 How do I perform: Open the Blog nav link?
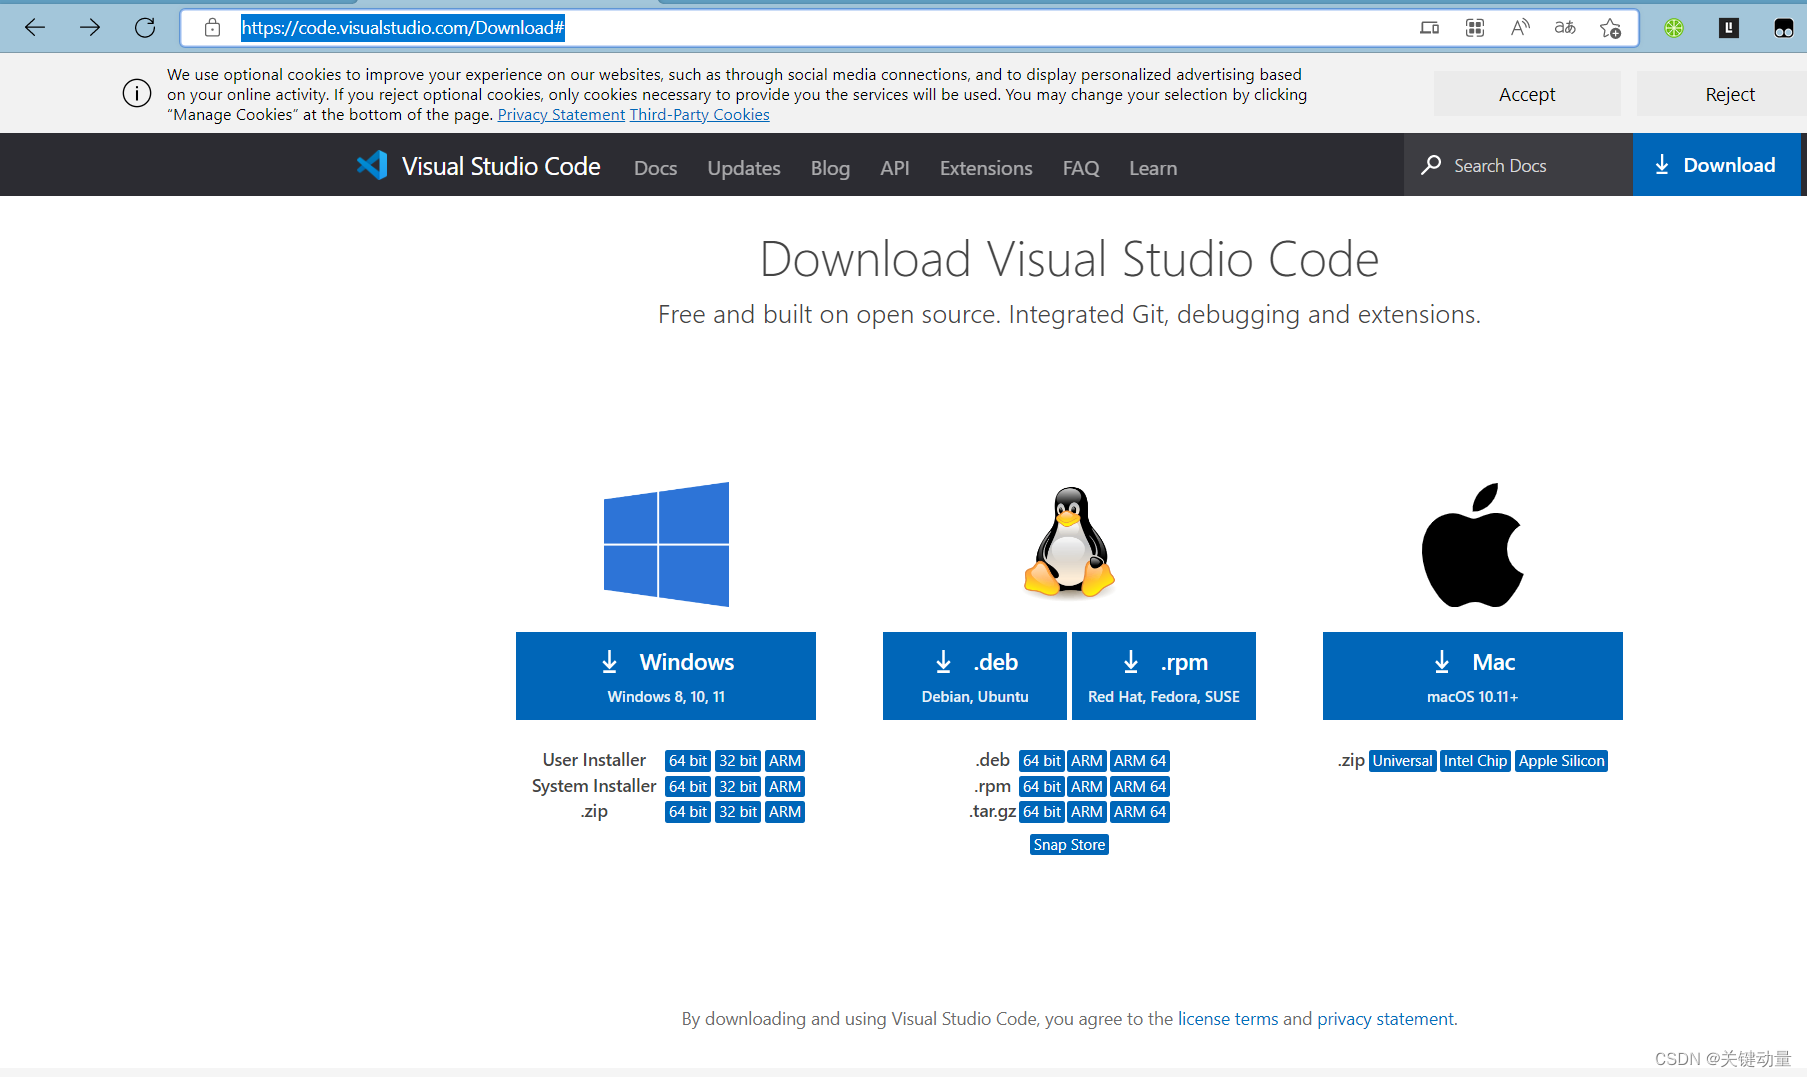830,168
